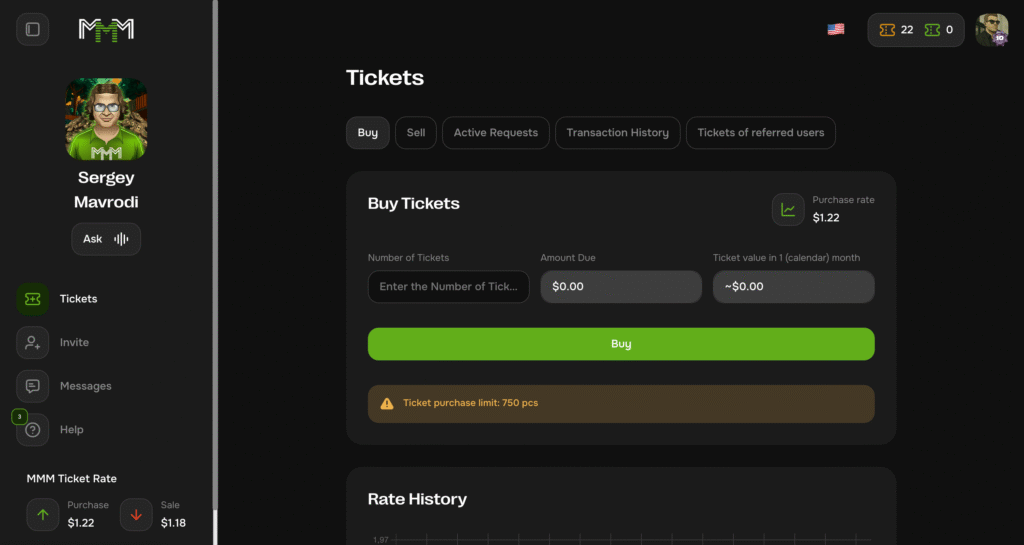Open the user avatar menu

click(992, 29)
